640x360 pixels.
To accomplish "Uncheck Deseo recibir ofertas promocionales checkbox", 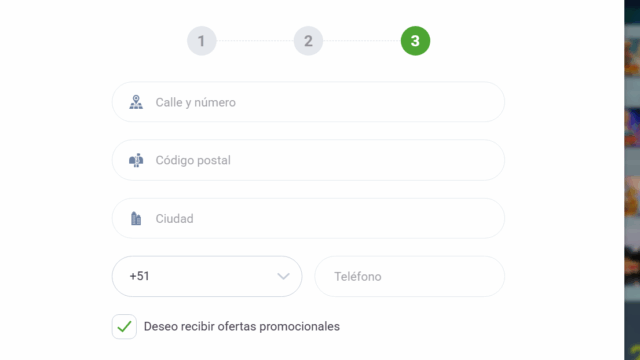I will pyautogui.click(x=124, y=327).
